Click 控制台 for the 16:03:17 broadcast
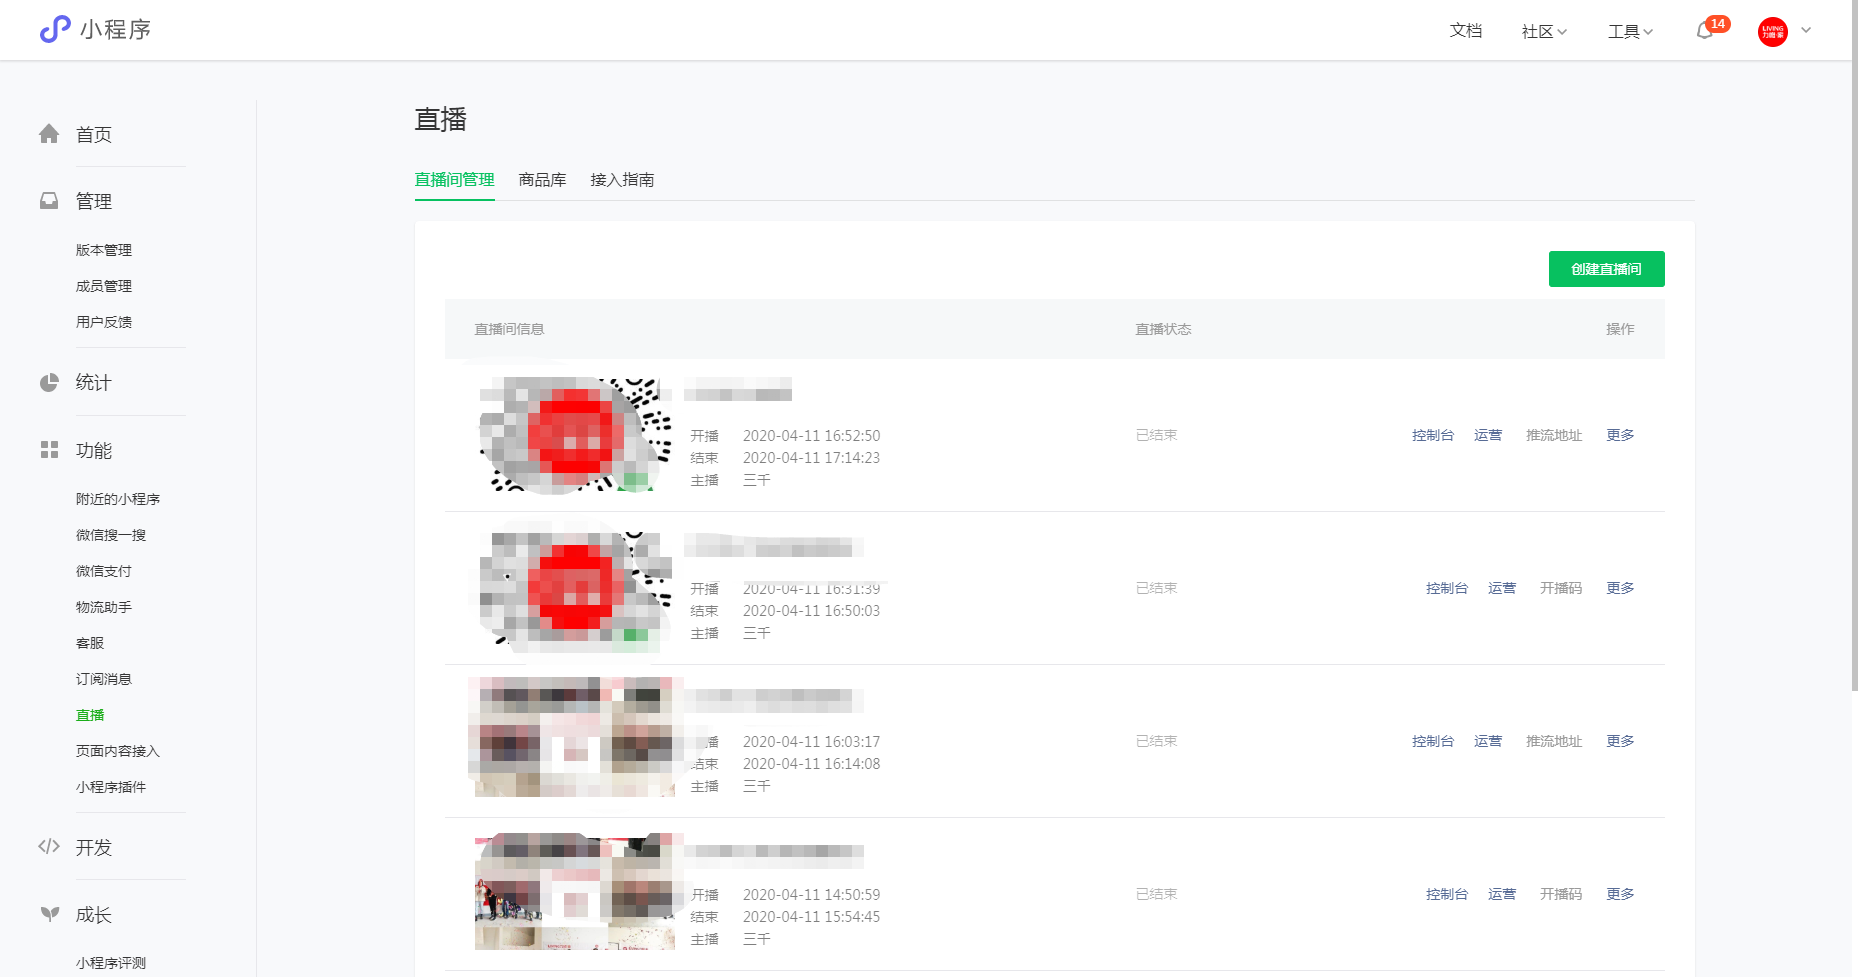1858x977 pixels. [x=1433, y=741]
